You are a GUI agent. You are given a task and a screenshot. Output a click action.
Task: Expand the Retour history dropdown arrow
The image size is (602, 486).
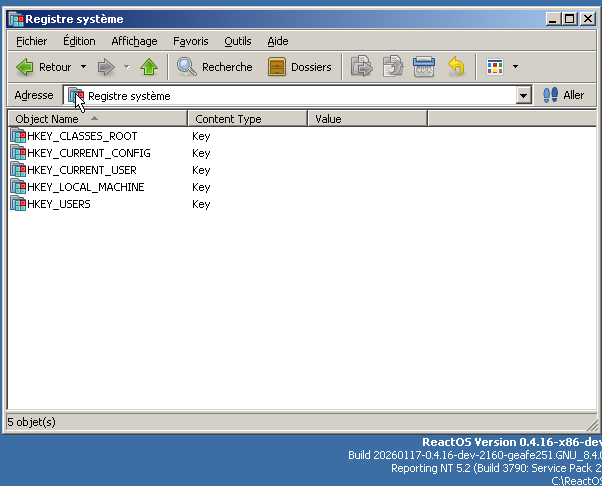[83, 67]
